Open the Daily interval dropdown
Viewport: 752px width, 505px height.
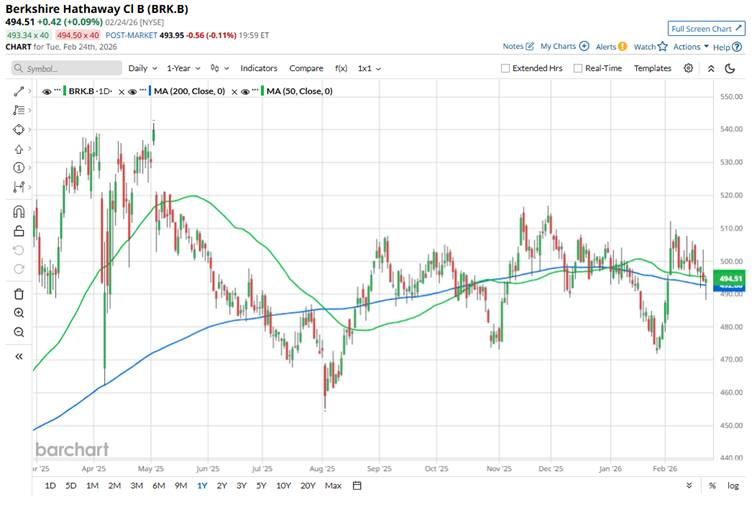click(x=141, y=68)
